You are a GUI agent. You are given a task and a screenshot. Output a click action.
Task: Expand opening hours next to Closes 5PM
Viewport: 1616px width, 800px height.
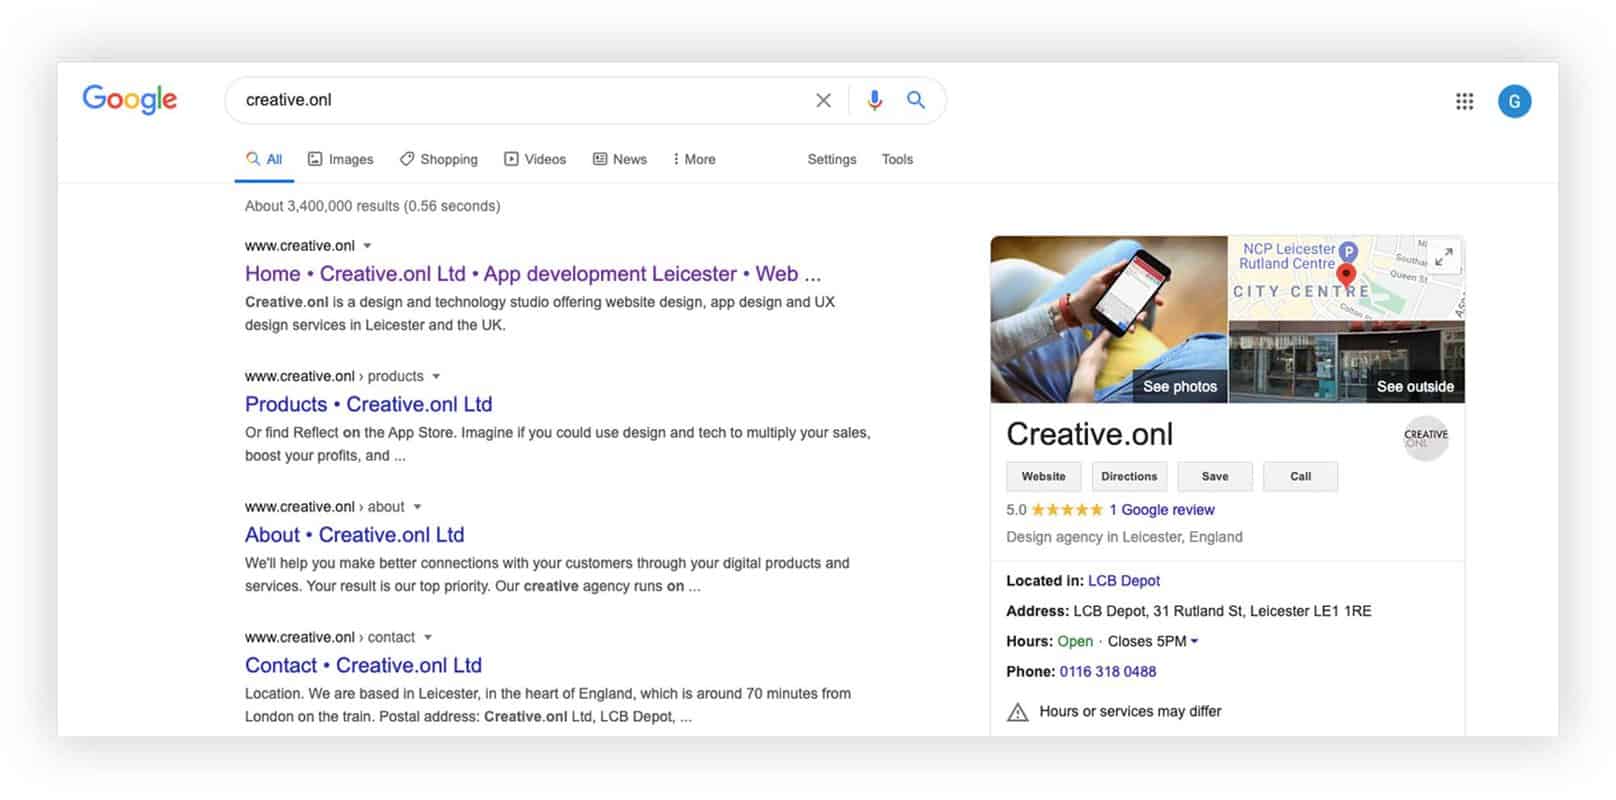(x=1194, y=642)
